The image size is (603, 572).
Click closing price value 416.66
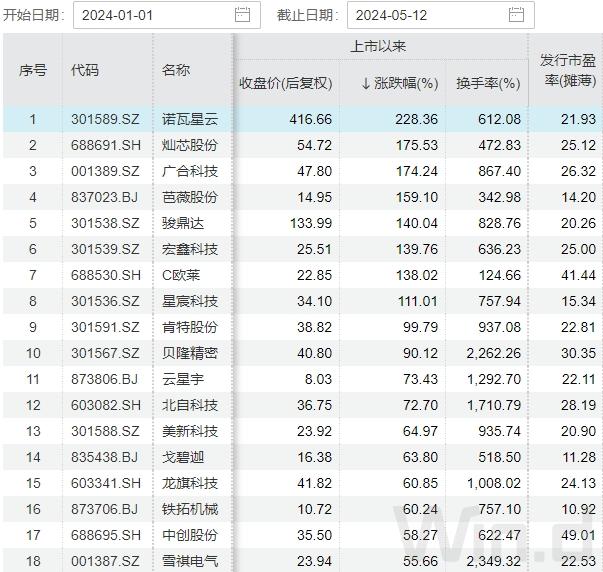click(x=311, y=119)
